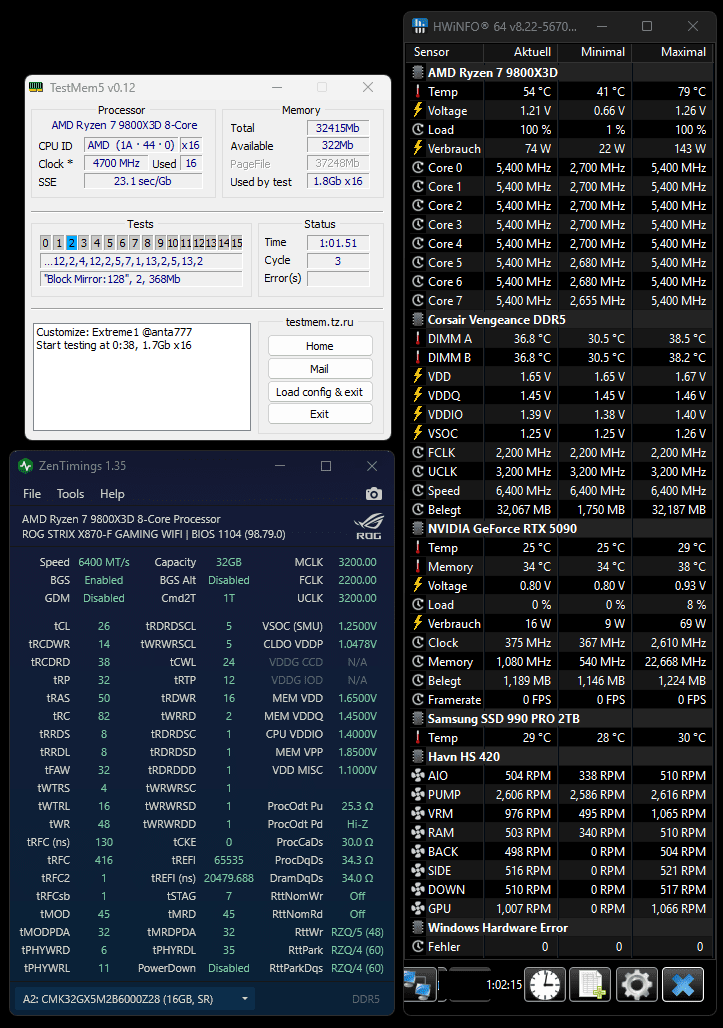The width and height of the screenshot is (723, 1028).
Task: Click the blue X close sensors icon
Action: (x=683, y=984)
